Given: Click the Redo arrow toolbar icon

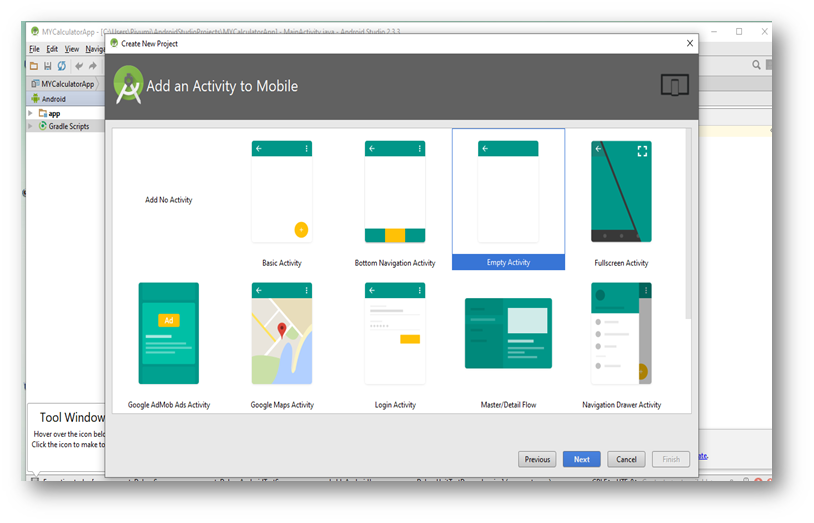Looking at the screenshot, I should (93, 66).
